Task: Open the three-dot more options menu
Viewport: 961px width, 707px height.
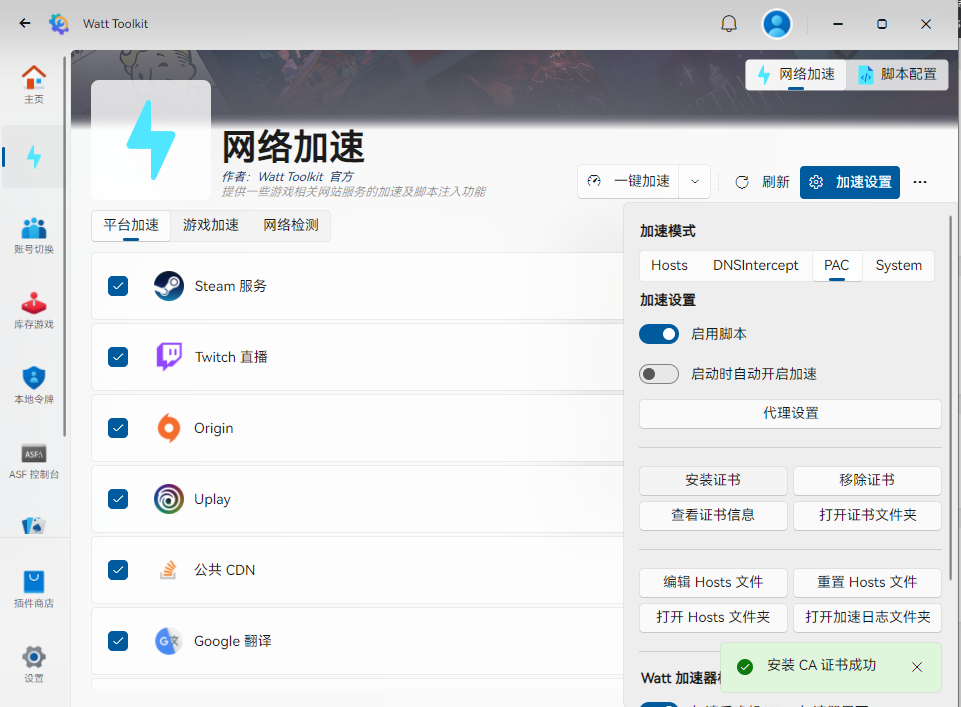Action: pos(920,182)
